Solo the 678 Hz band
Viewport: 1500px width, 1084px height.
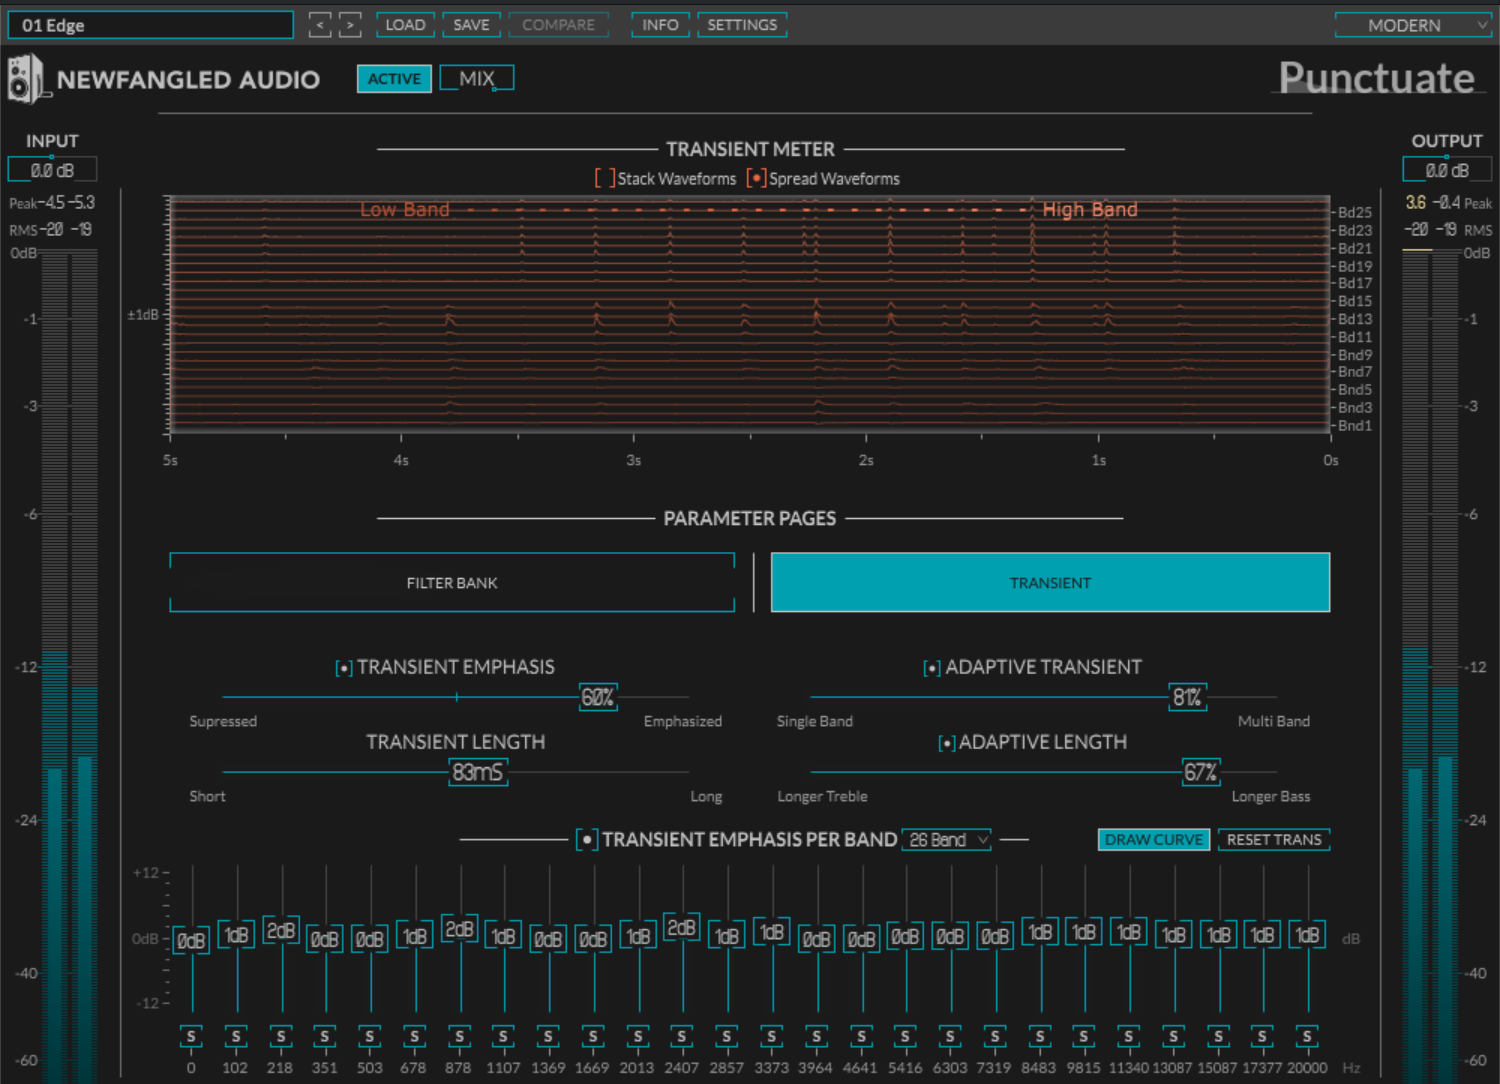(x=414, y=1037)
